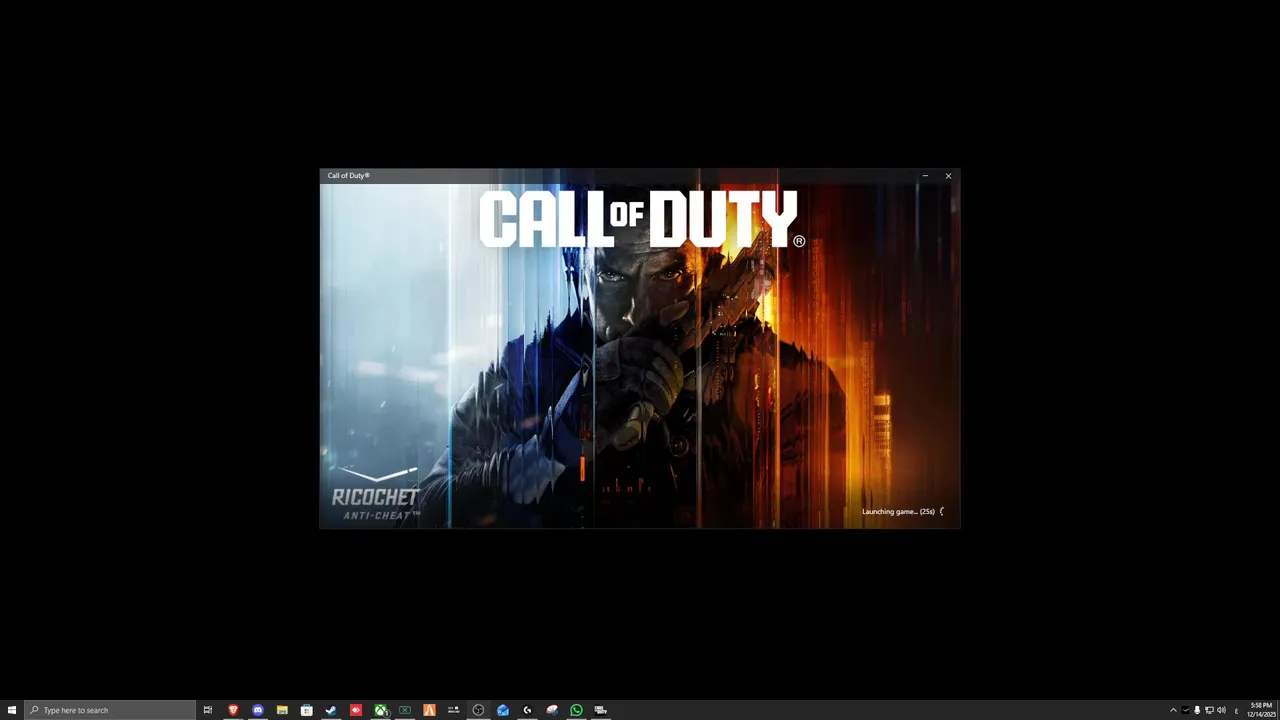Open Thunderbird mail from the taskbar

pyautogui.click(x=503, y=710)
